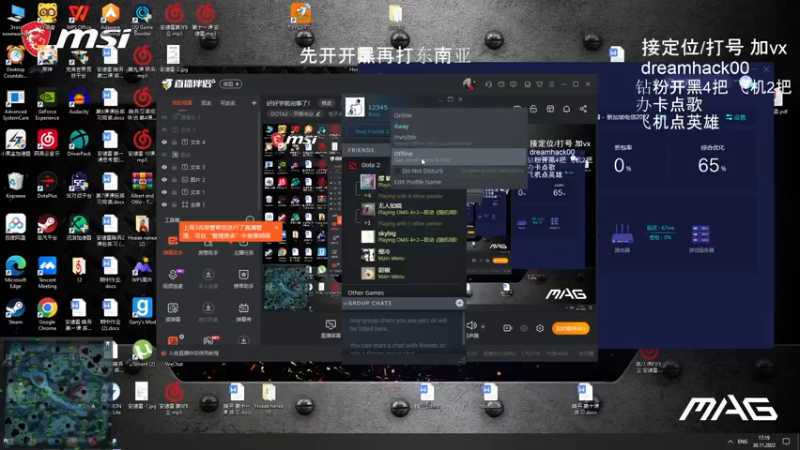Image resolution: width=800 pixels, height=450 pixels.
Task: Select Online status in Steam menu
Action: point(403,115)
